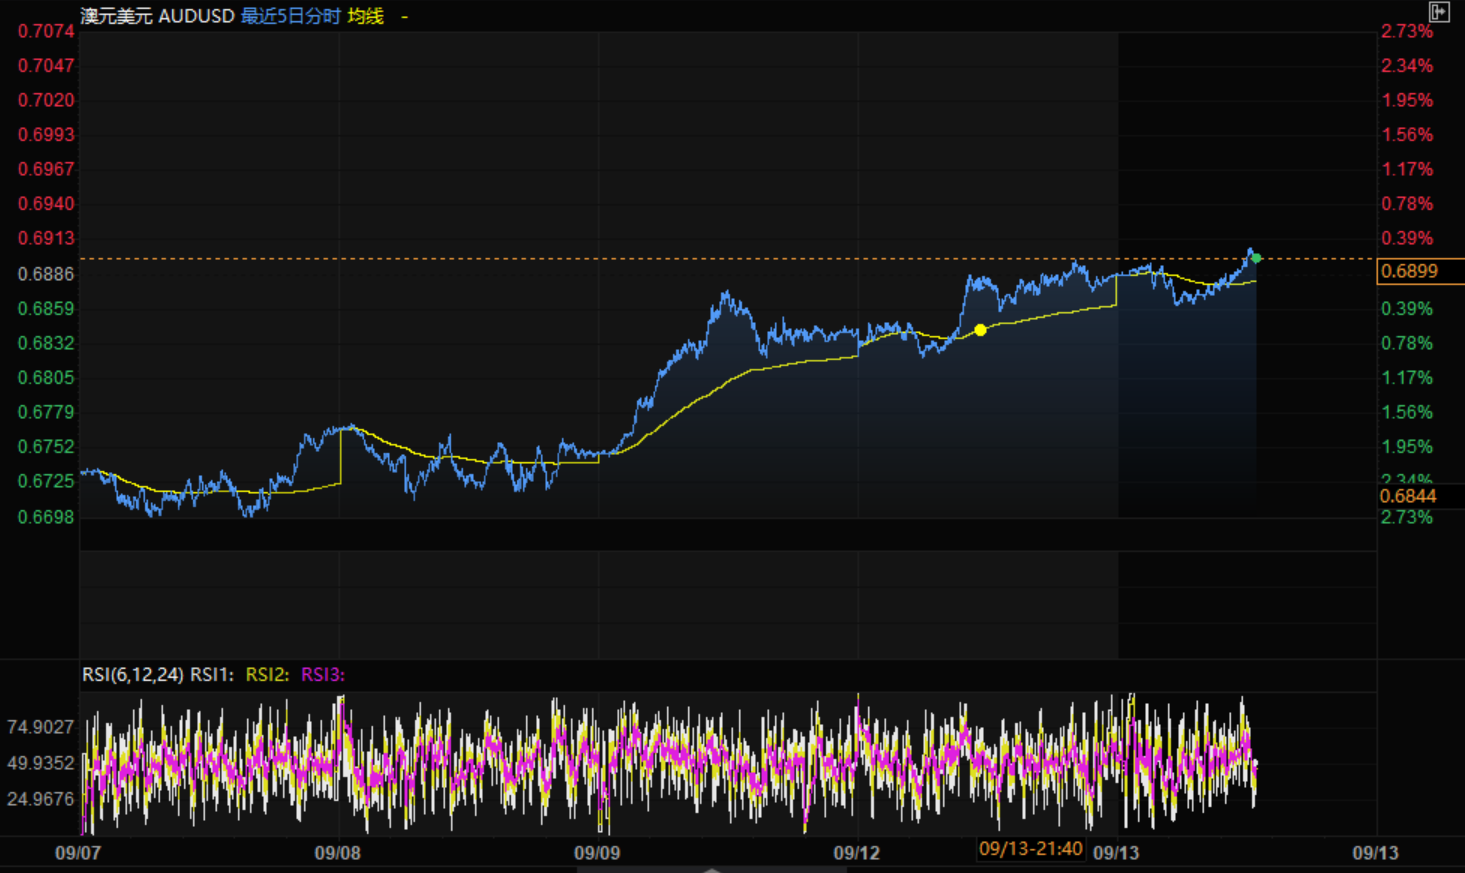Click the 0.6993 price axis label
This screenshot has width=1465, height=873.
46,135
